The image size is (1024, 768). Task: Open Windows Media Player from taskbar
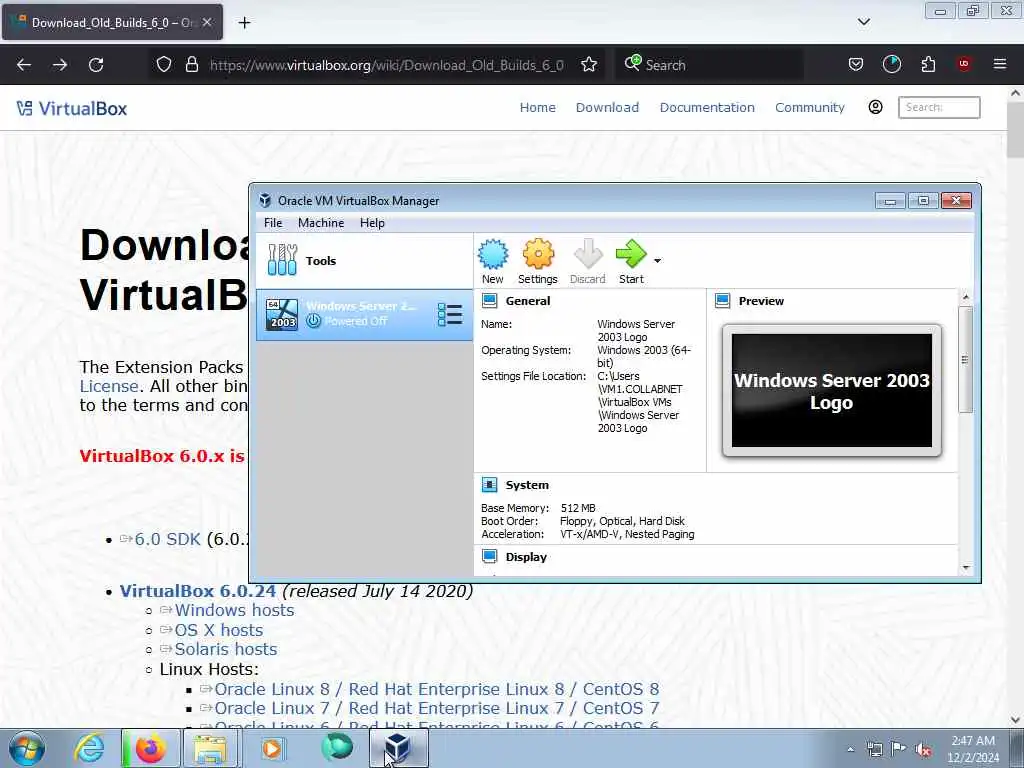[x=272, y=748]
